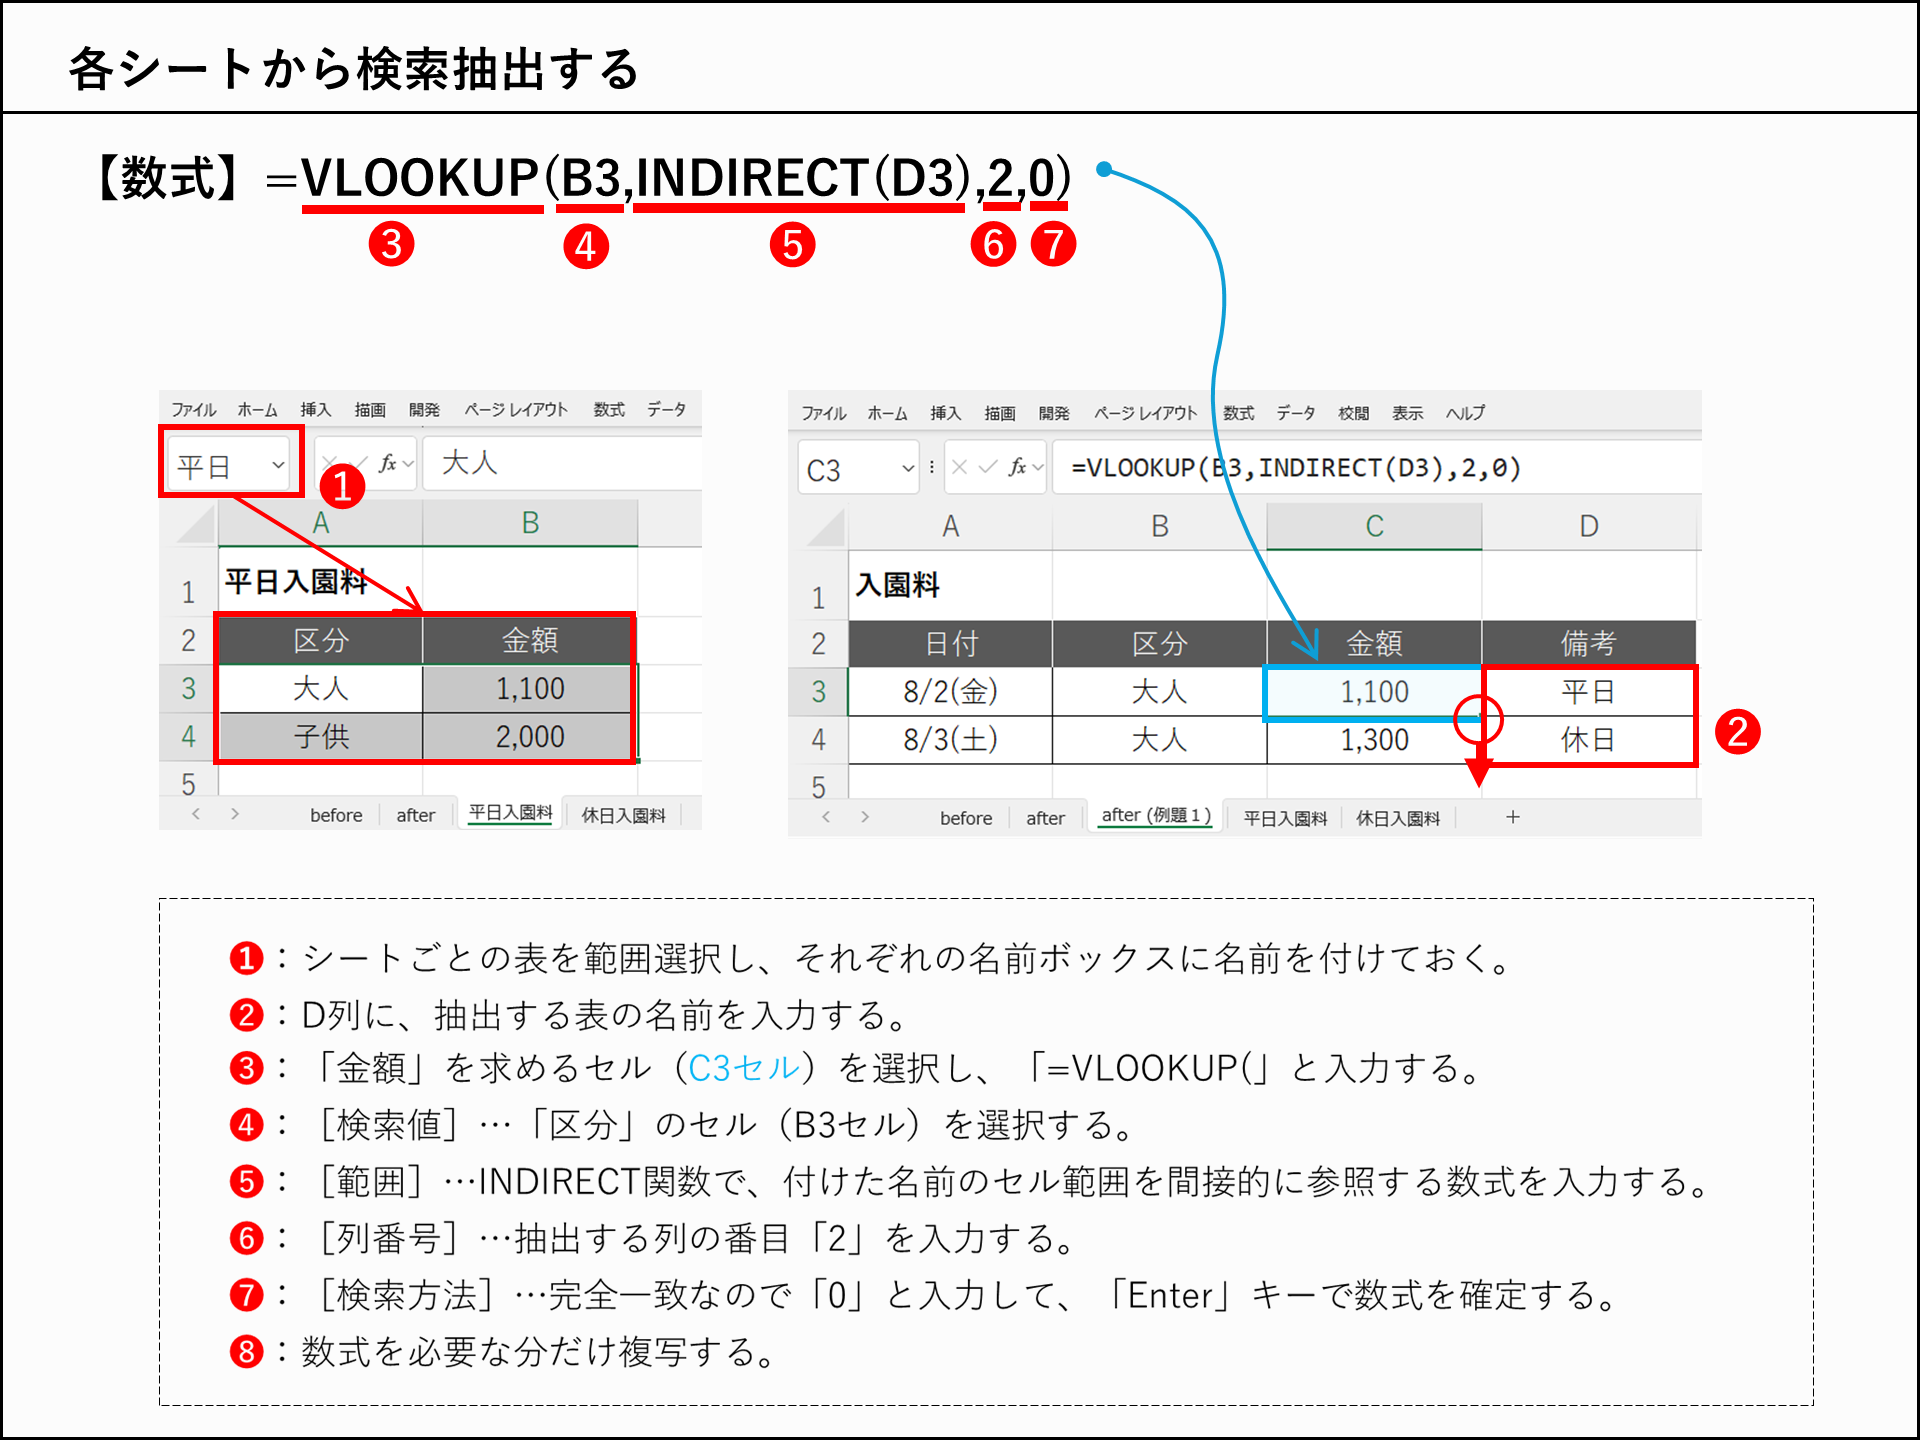Click the left formula bar showing 大人

tap(562, 463)
